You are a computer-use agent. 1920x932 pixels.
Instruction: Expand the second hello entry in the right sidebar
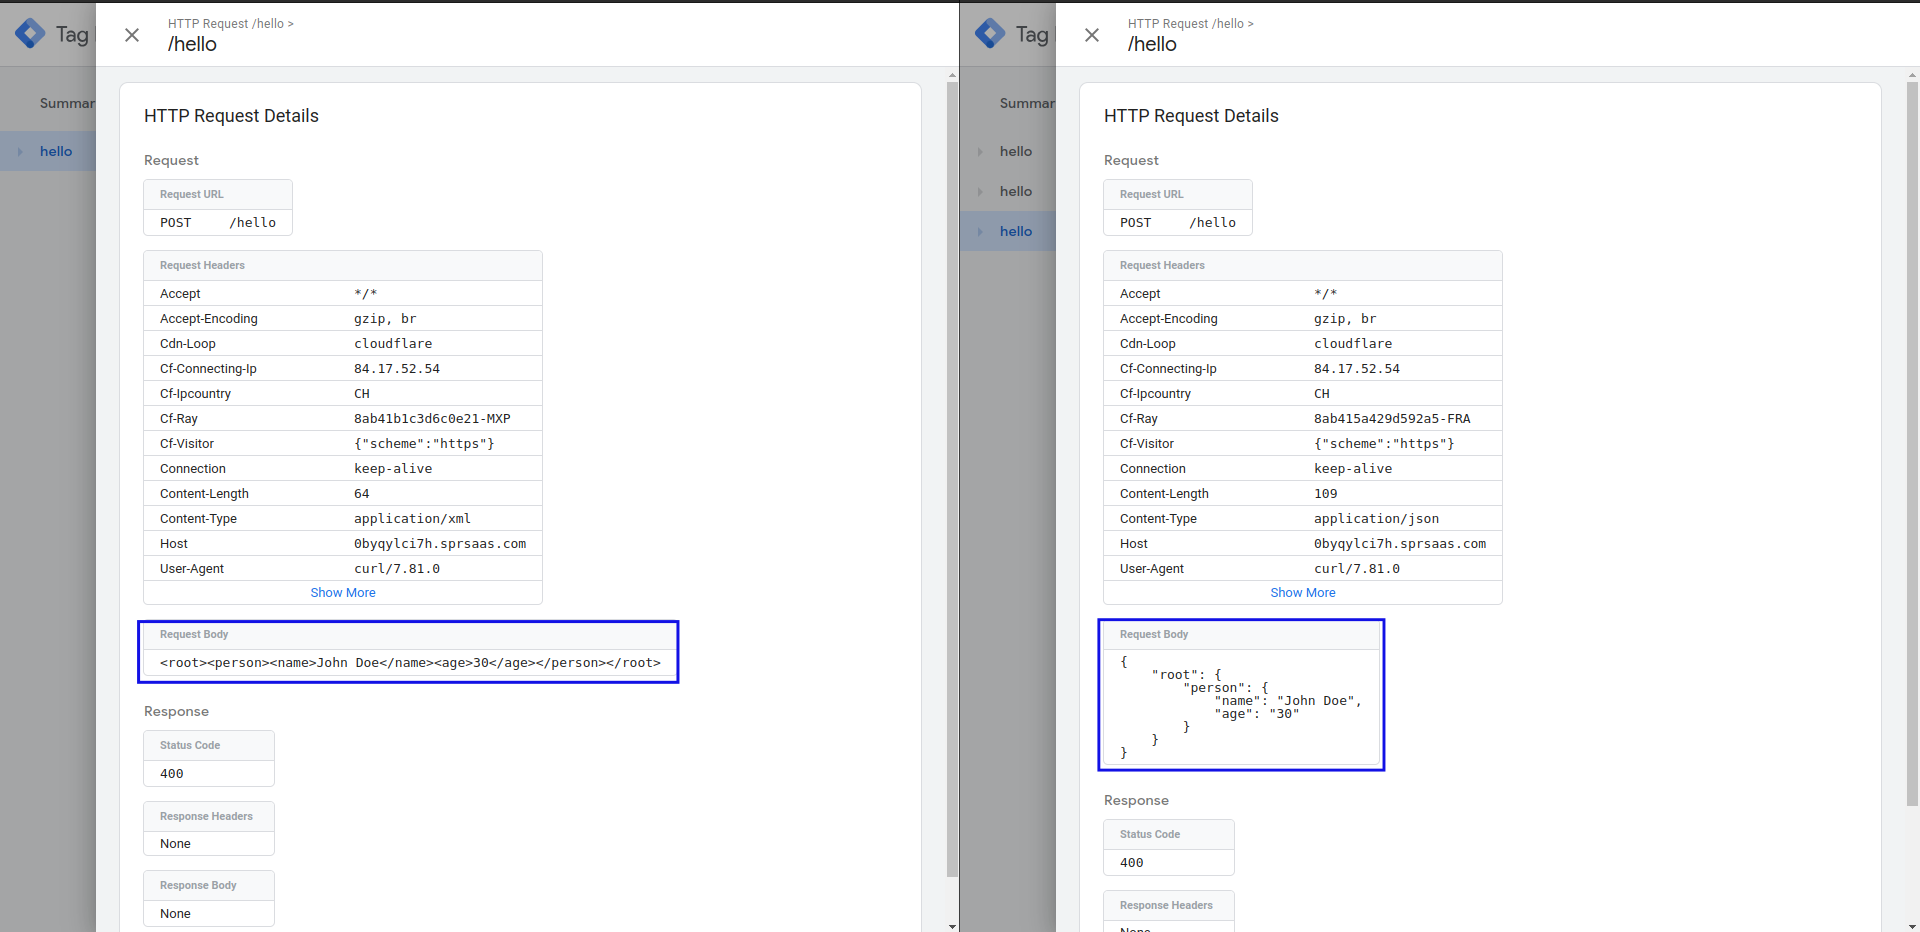pyautogui.click(x=980, y=191)
